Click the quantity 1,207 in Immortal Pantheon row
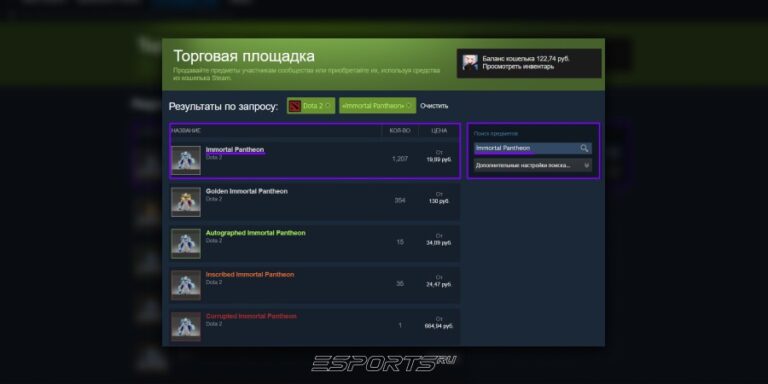Viewport: 768px width, 384px height. (x=400, y=159)
